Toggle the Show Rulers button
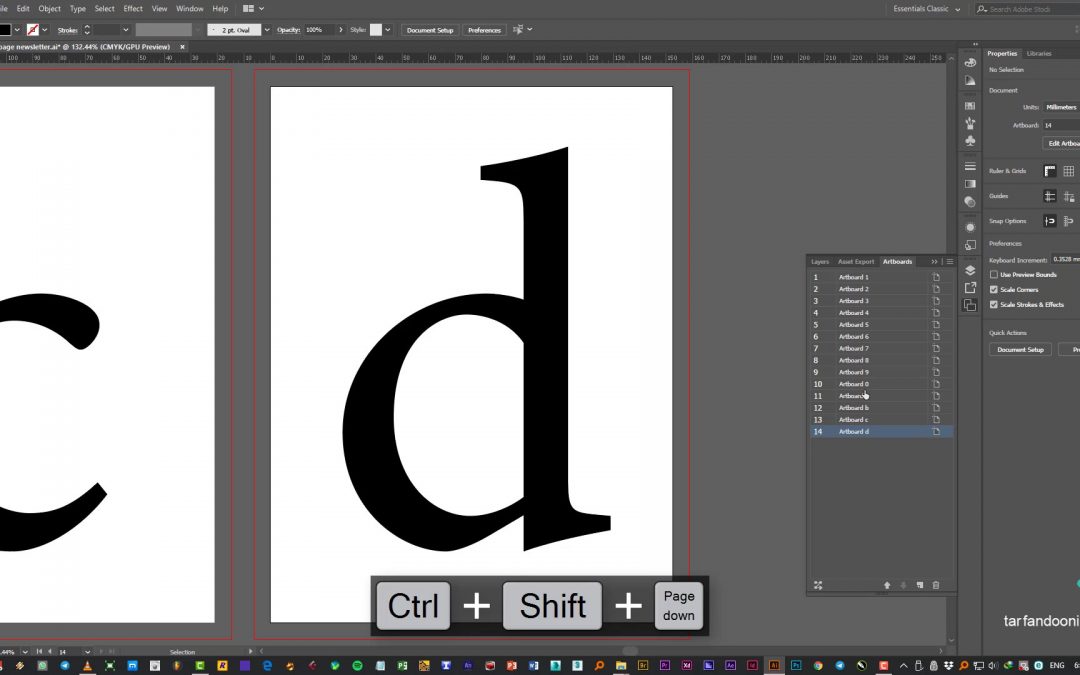The height and width of the screenshot is (675, 1080). (1050, 171)
